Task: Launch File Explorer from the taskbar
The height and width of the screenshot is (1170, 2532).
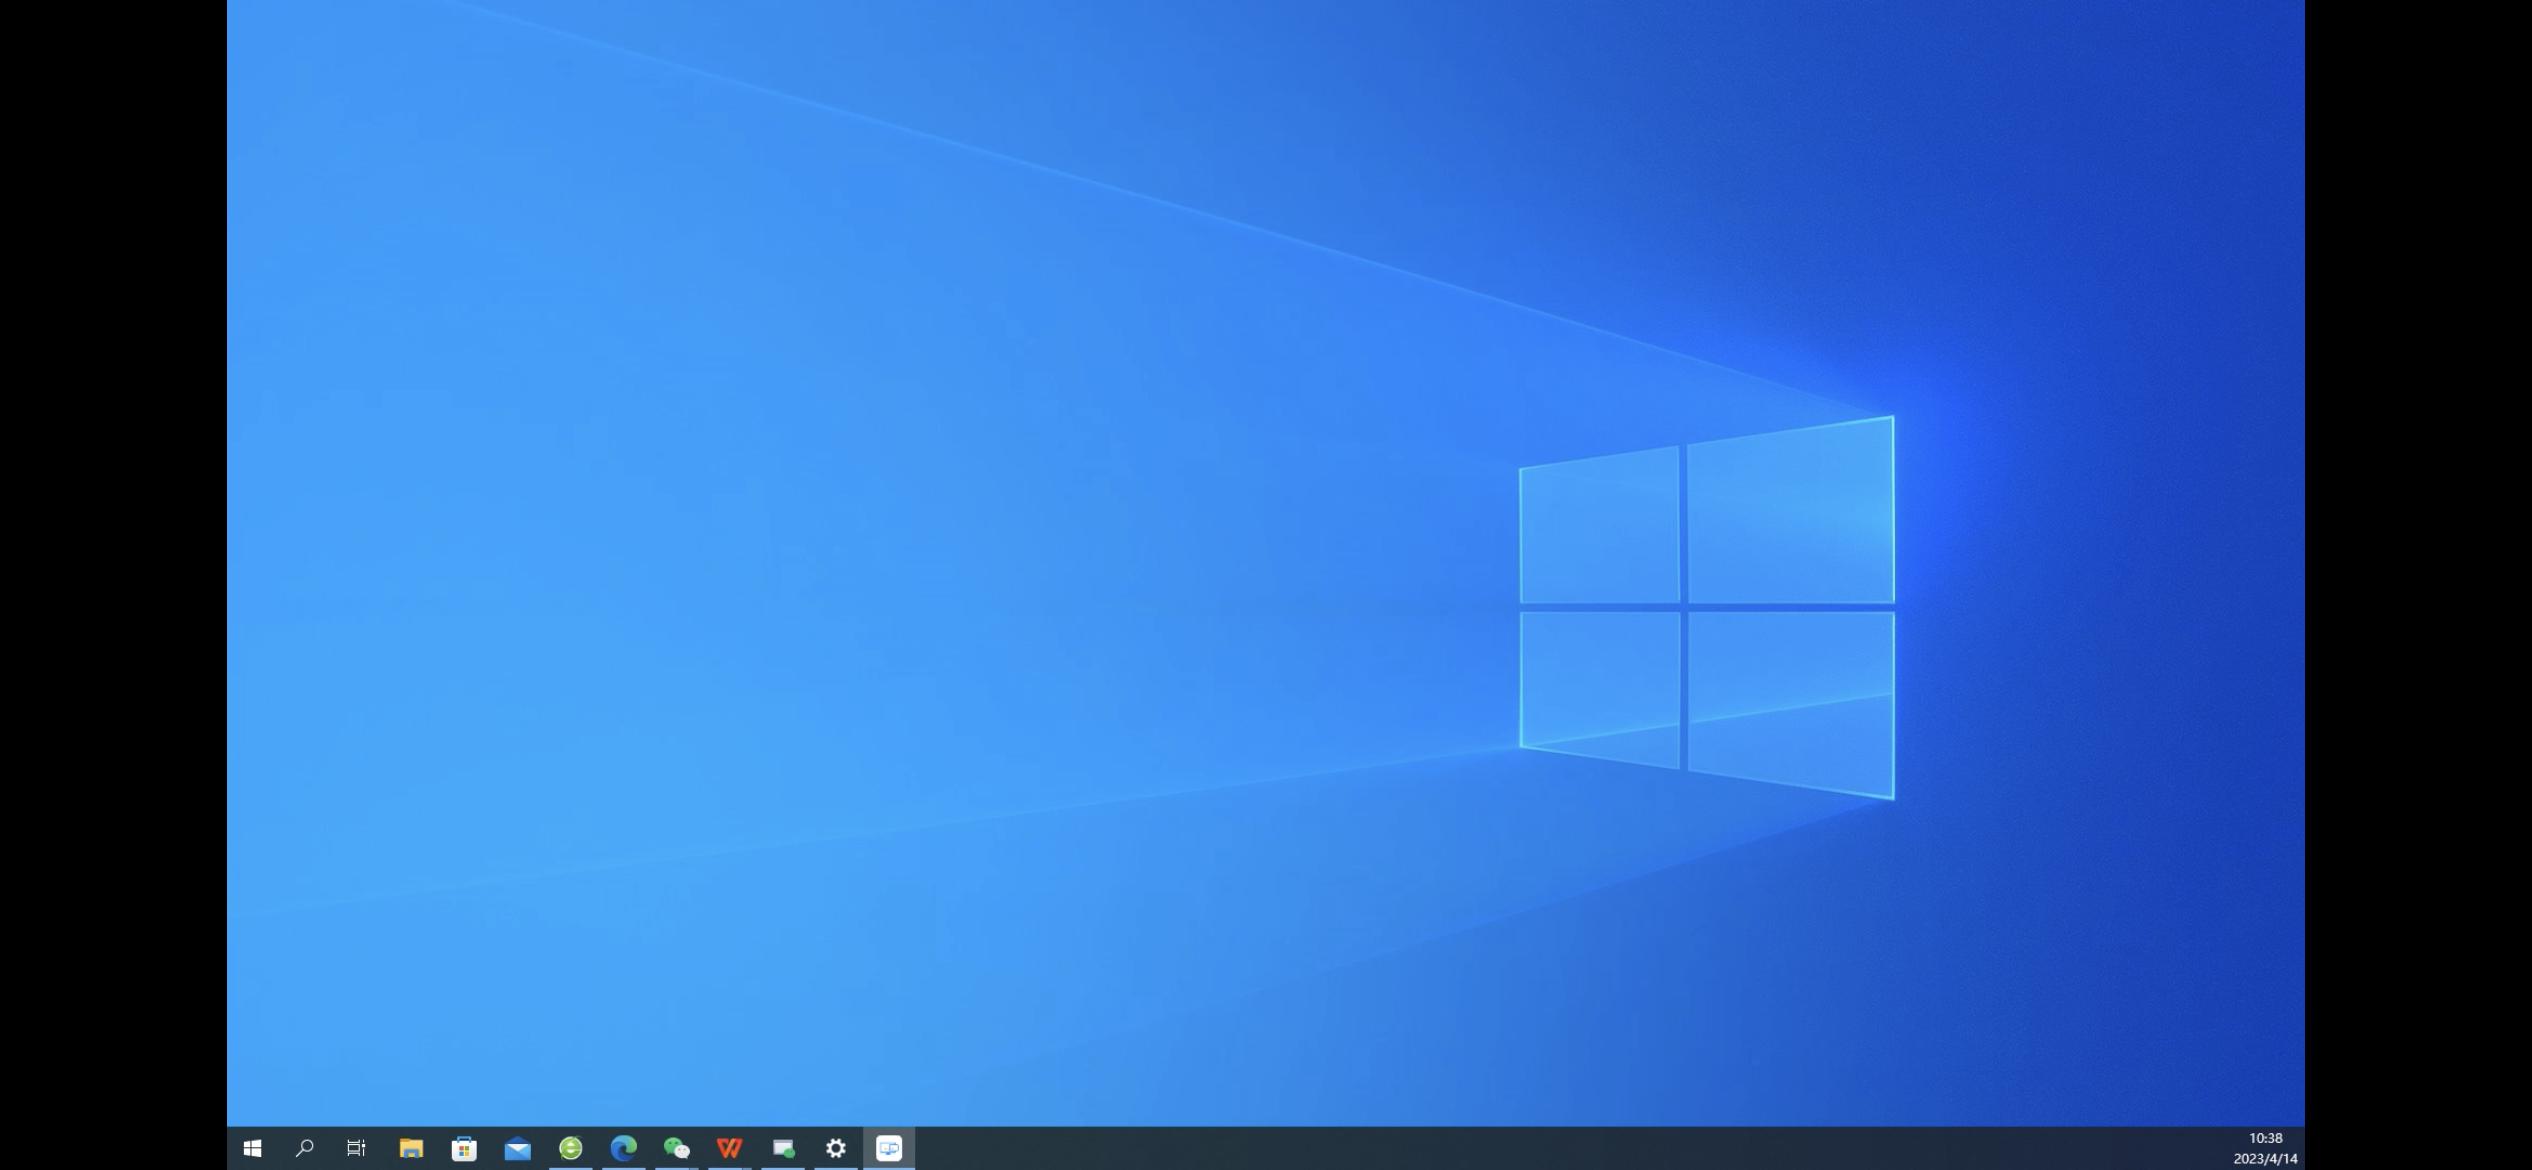Action: pyautogui.click(x=411, y=1148)
